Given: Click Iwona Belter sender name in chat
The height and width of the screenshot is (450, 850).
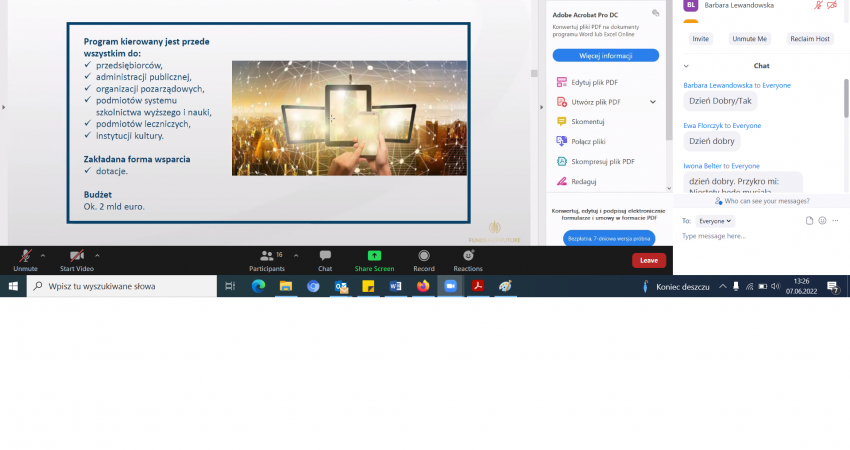Looking at the screenshot, I should pyautogui.click(x=702, y=166).
